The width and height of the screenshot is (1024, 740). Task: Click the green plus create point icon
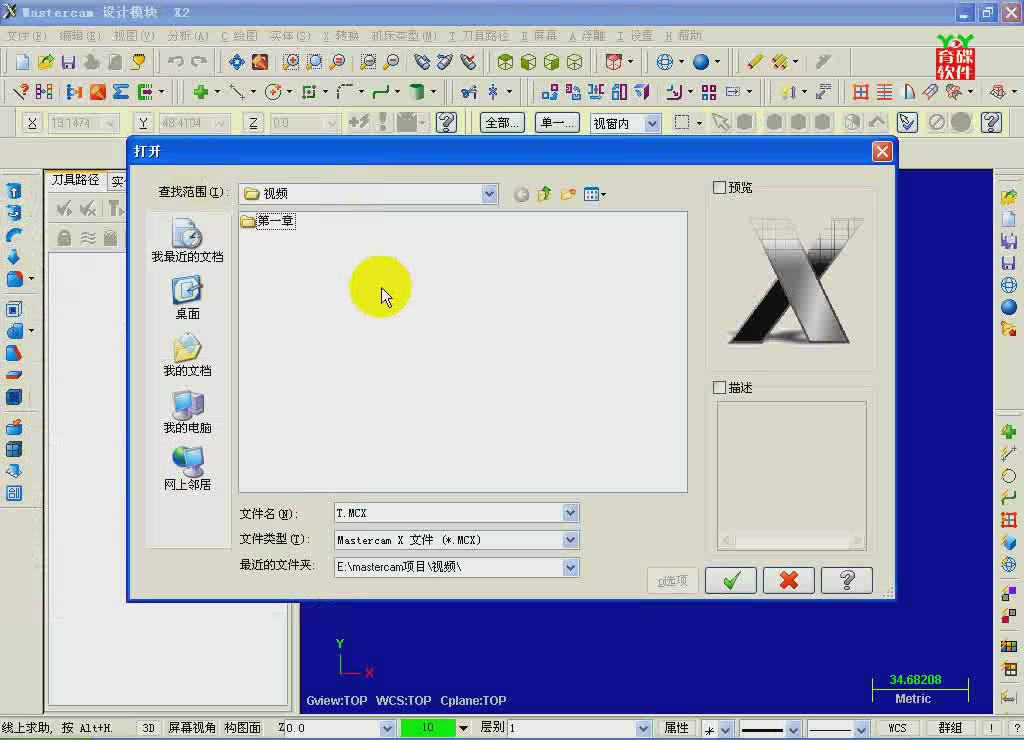200,92
